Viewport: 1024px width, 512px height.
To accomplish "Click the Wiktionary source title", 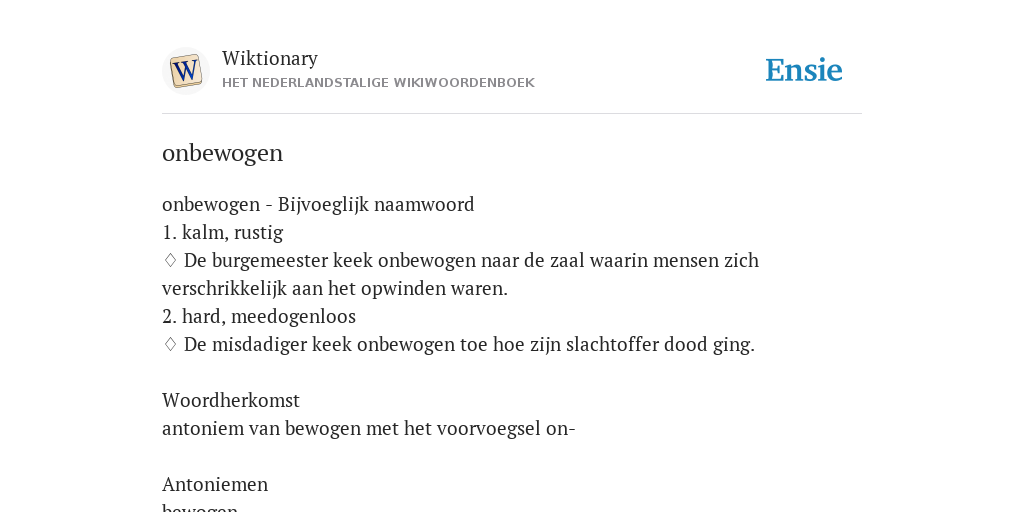I will tap(270, 58).
